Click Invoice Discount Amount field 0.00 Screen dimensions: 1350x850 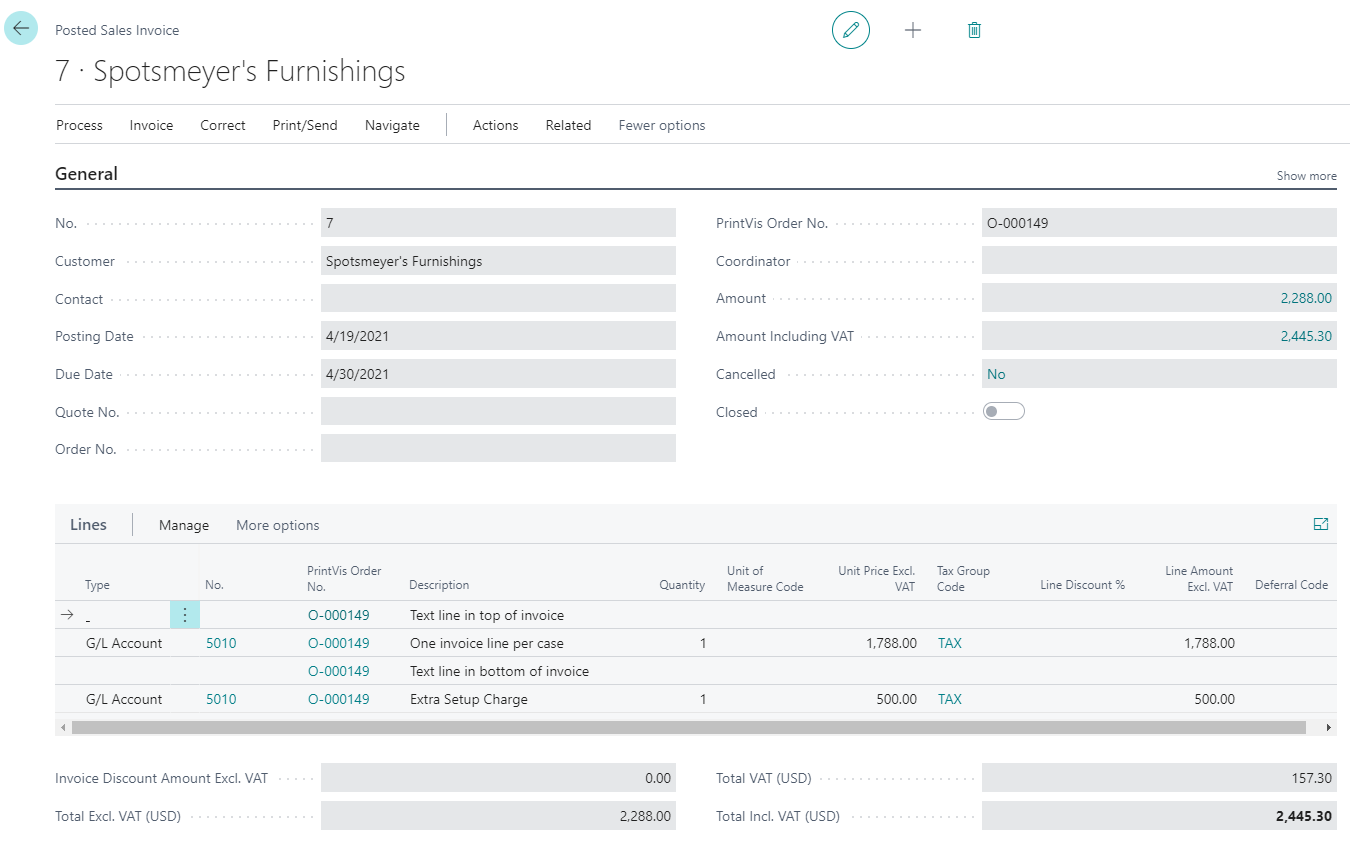tap(498, 778)
